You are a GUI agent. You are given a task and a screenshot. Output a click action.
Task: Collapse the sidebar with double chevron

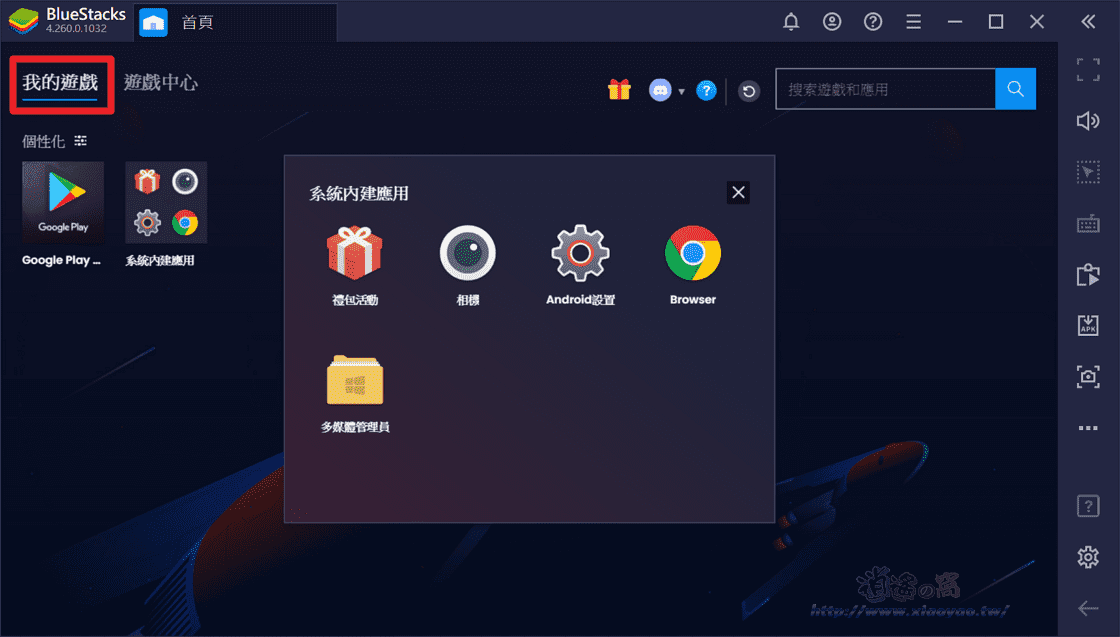[x=1088, y=22]
